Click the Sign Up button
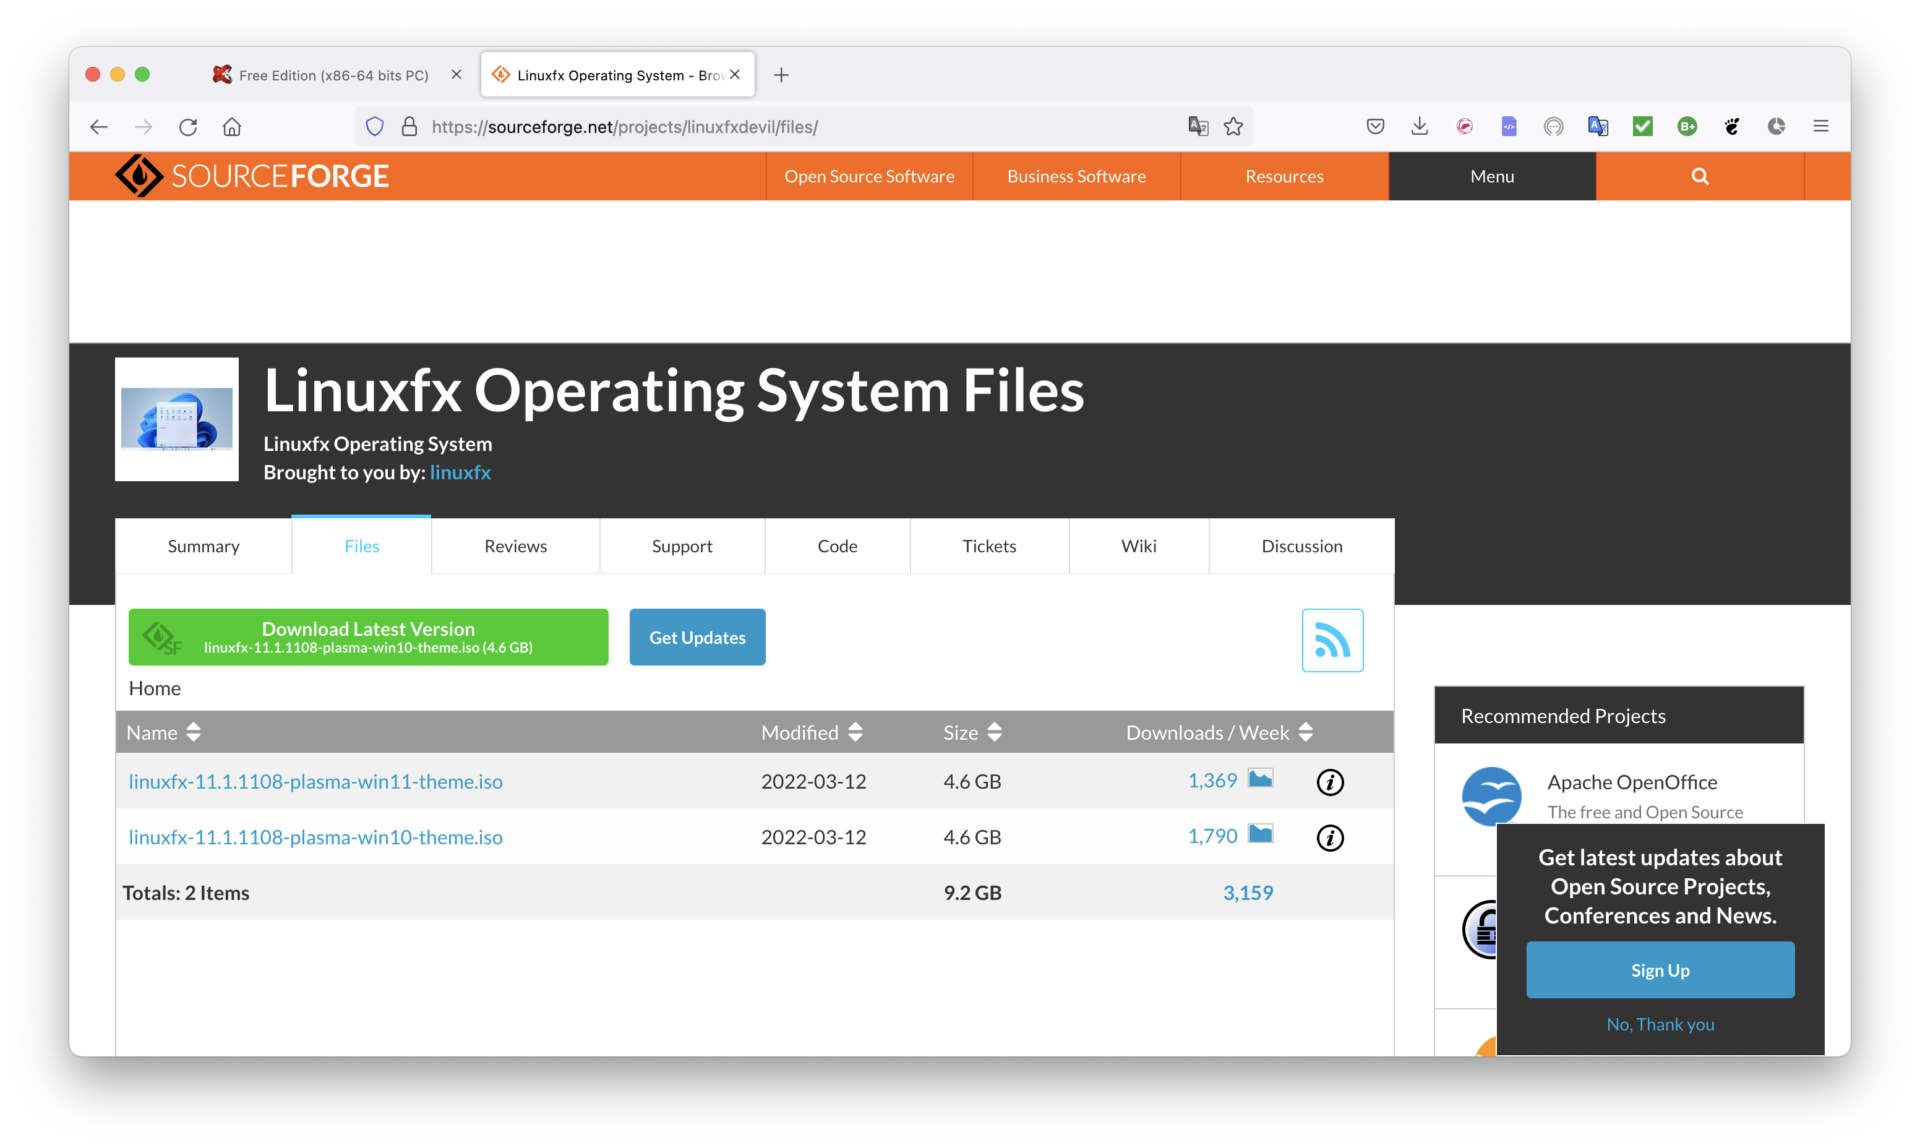The width and height of the screenshot is (1920, 1148). pyautogui.click(x=1660, y=970)
